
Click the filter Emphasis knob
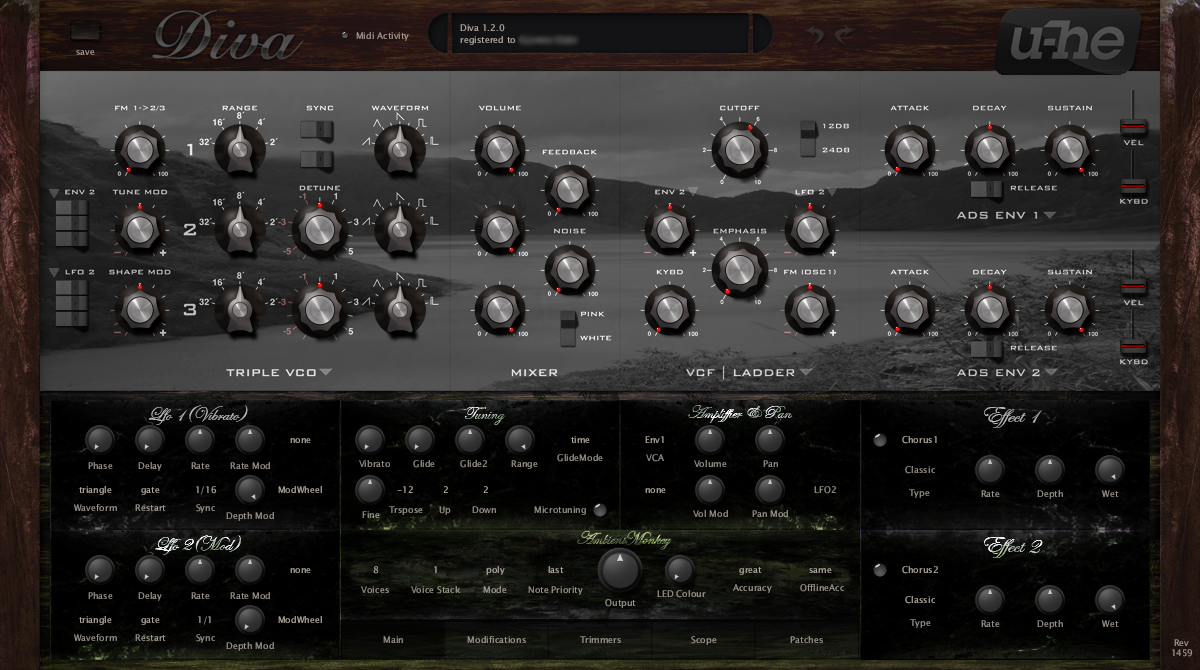click(738, 270)
